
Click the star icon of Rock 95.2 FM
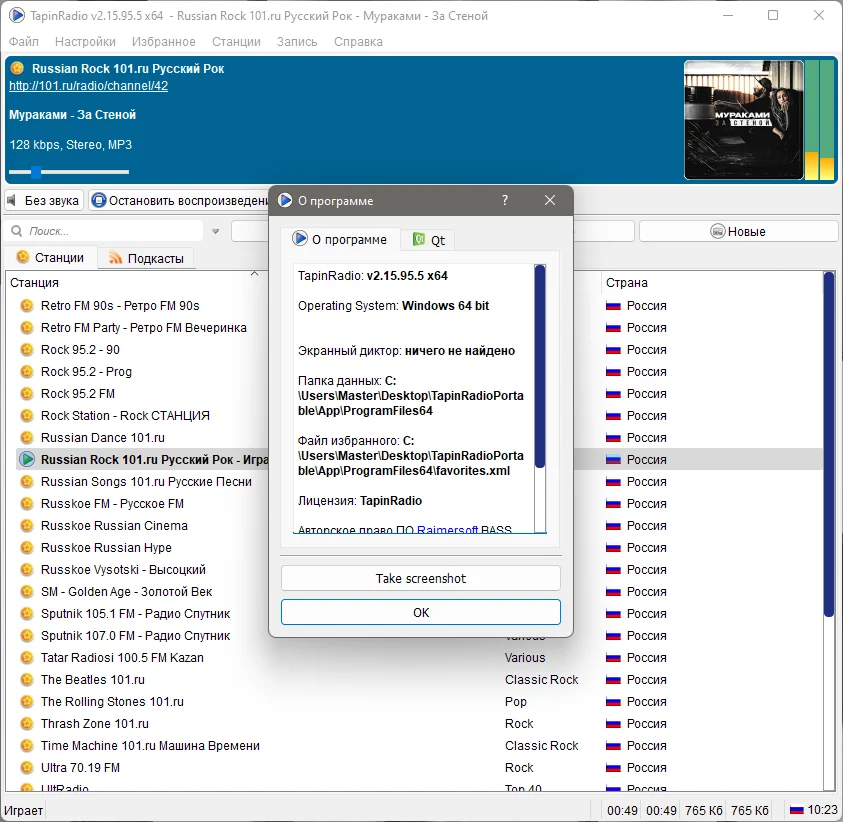[x=26, y=394]
